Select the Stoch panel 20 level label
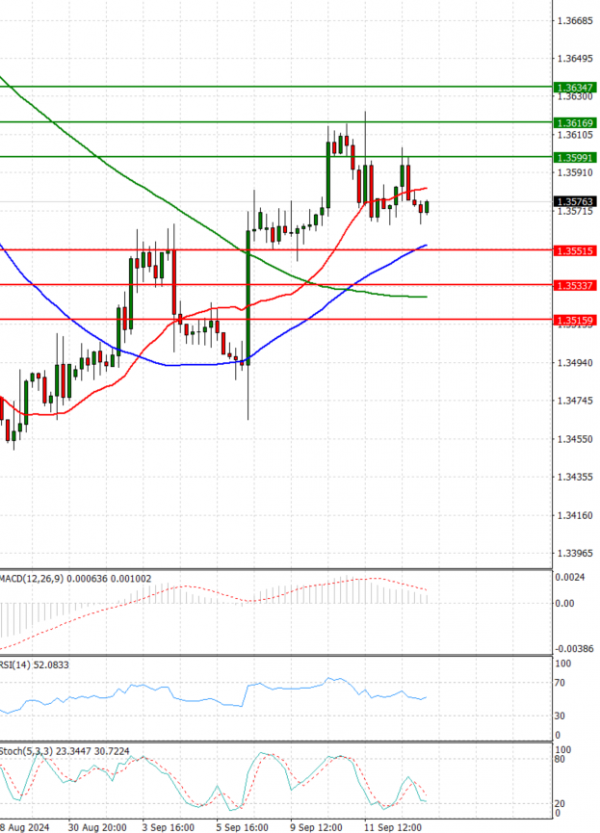Image resolution: width=600 pixels, height=833 pixels. click(560, 804)
